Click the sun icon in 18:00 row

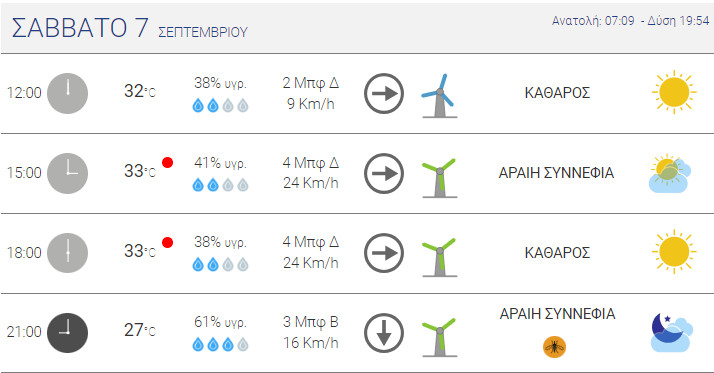point(674,251)
